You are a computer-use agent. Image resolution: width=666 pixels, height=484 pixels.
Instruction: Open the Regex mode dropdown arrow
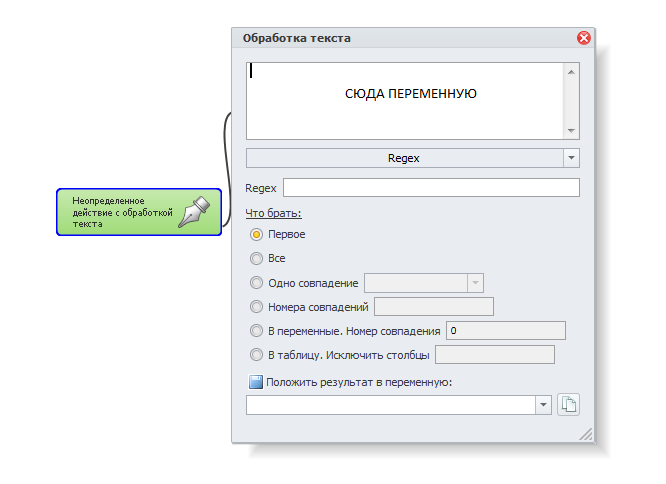571,158
